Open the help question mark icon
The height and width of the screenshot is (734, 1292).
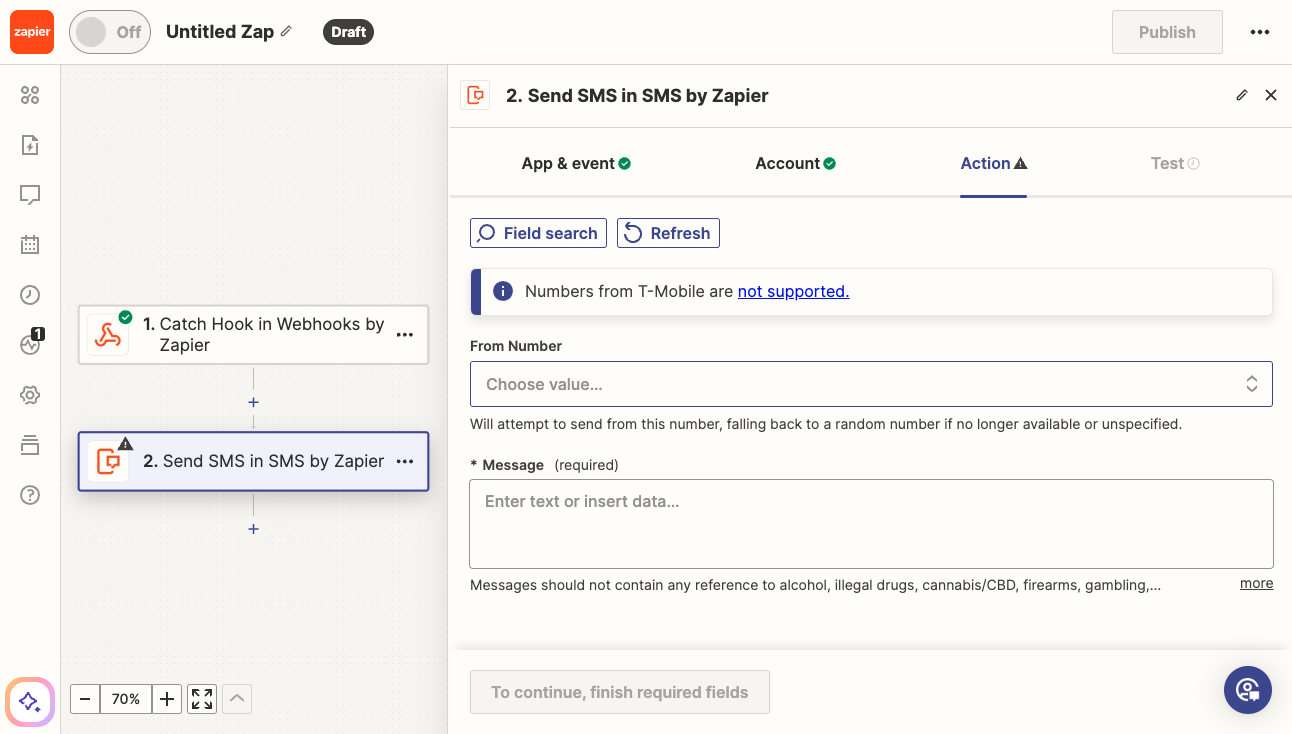pyautogui.click(x=30, y=495)
